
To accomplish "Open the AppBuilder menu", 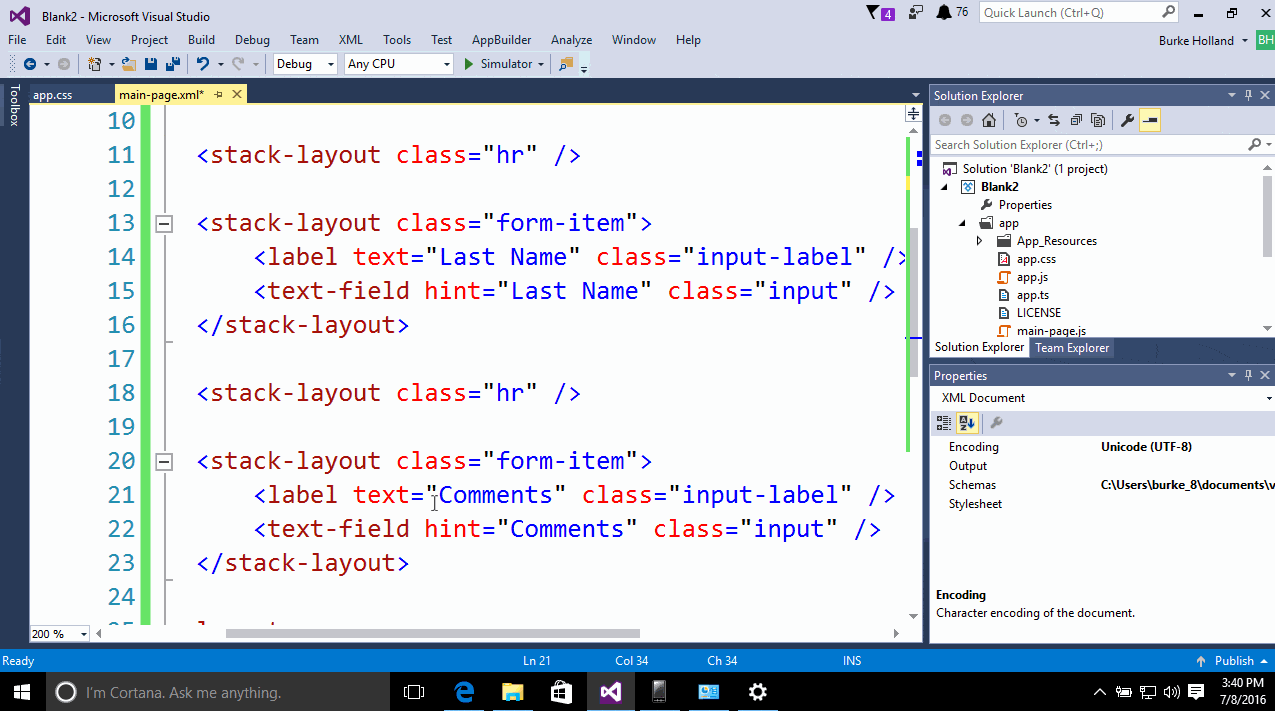I will tap(501, 40).
